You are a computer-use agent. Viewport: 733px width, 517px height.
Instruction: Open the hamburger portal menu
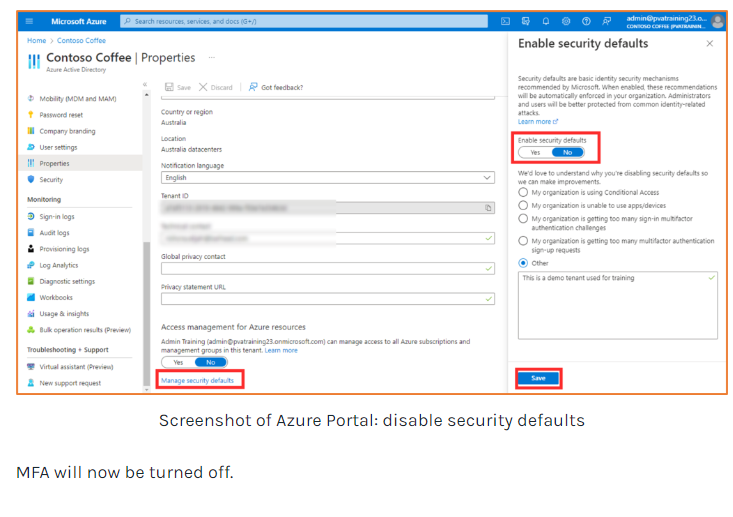29,21
